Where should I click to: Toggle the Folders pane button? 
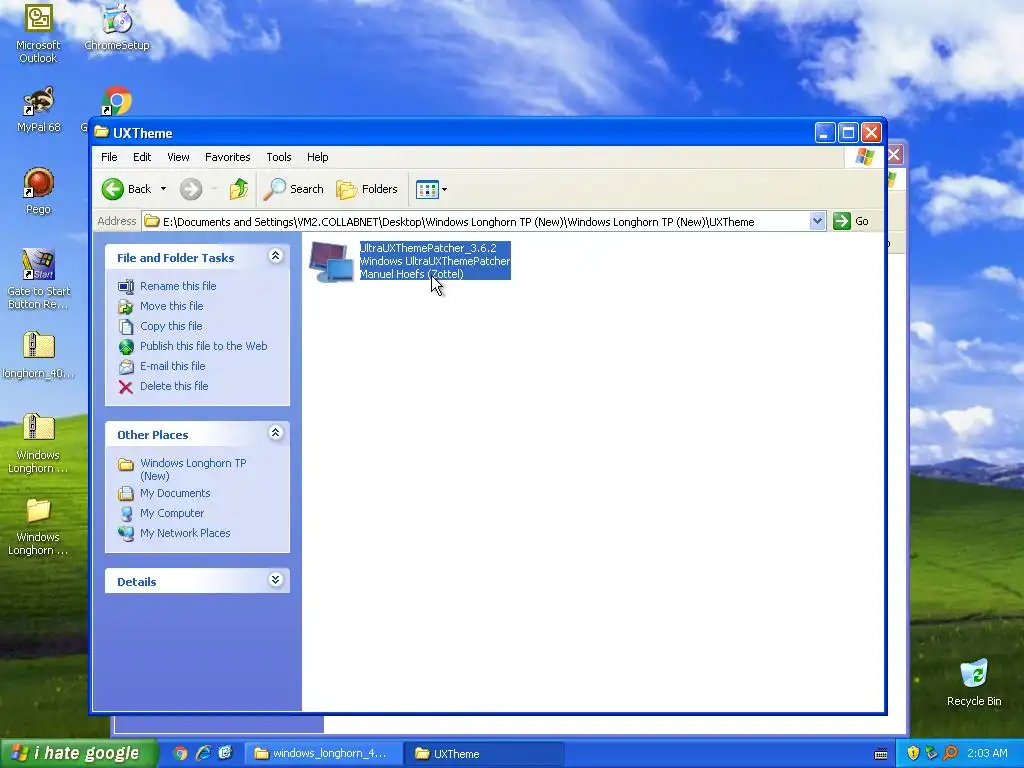pyautogui.click(x=367, y=189)
